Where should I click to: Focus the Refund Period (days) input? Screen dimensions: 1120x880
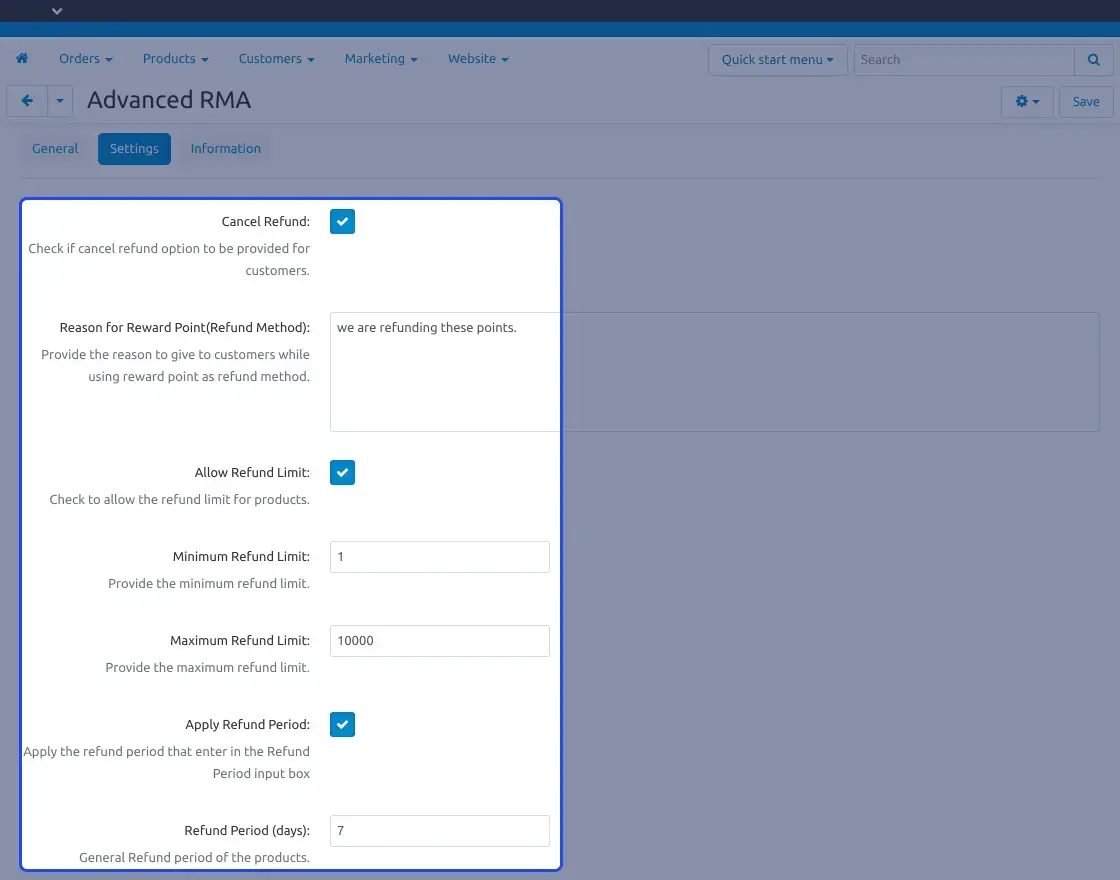point(439,831)
